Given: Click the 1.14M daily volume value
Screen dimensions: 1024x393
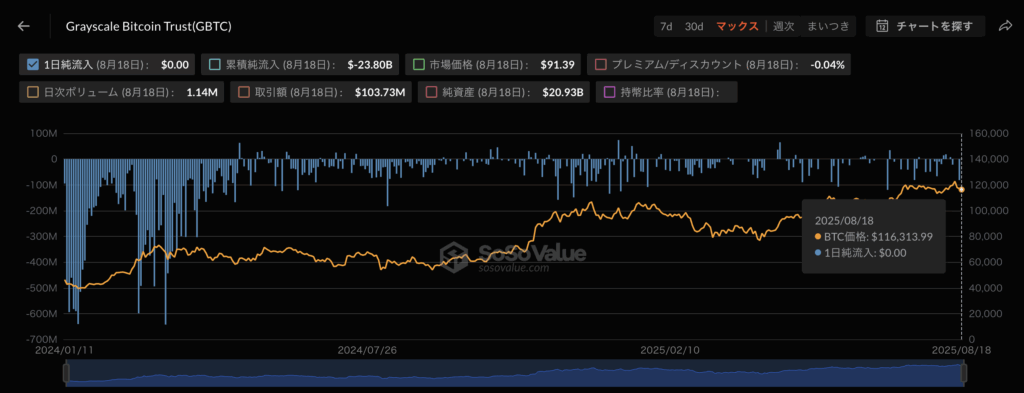Looking at the screenshot, I should 202,92.
